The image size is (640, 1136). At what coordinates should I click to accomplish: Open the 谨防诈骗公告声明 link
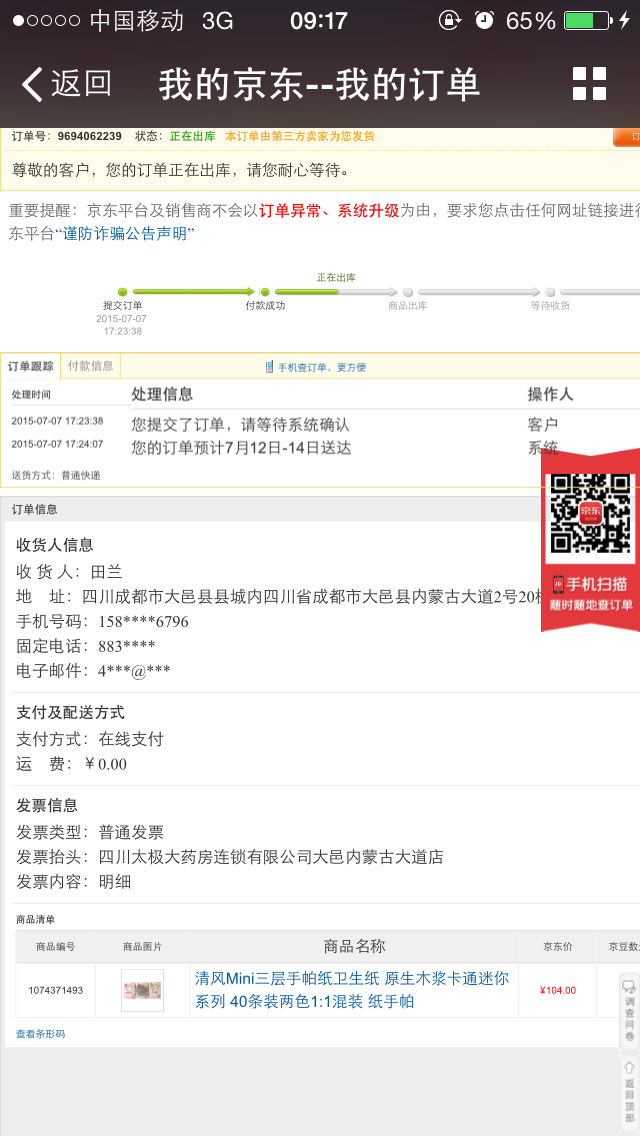[125, 234]
